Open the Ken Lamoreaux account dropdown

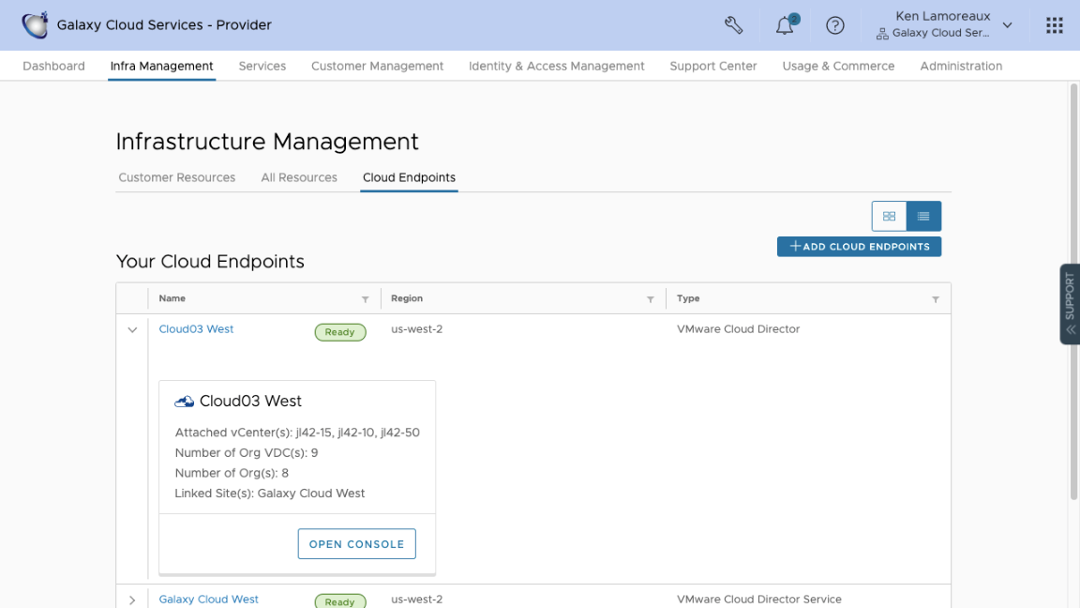tap(1007, 25)
